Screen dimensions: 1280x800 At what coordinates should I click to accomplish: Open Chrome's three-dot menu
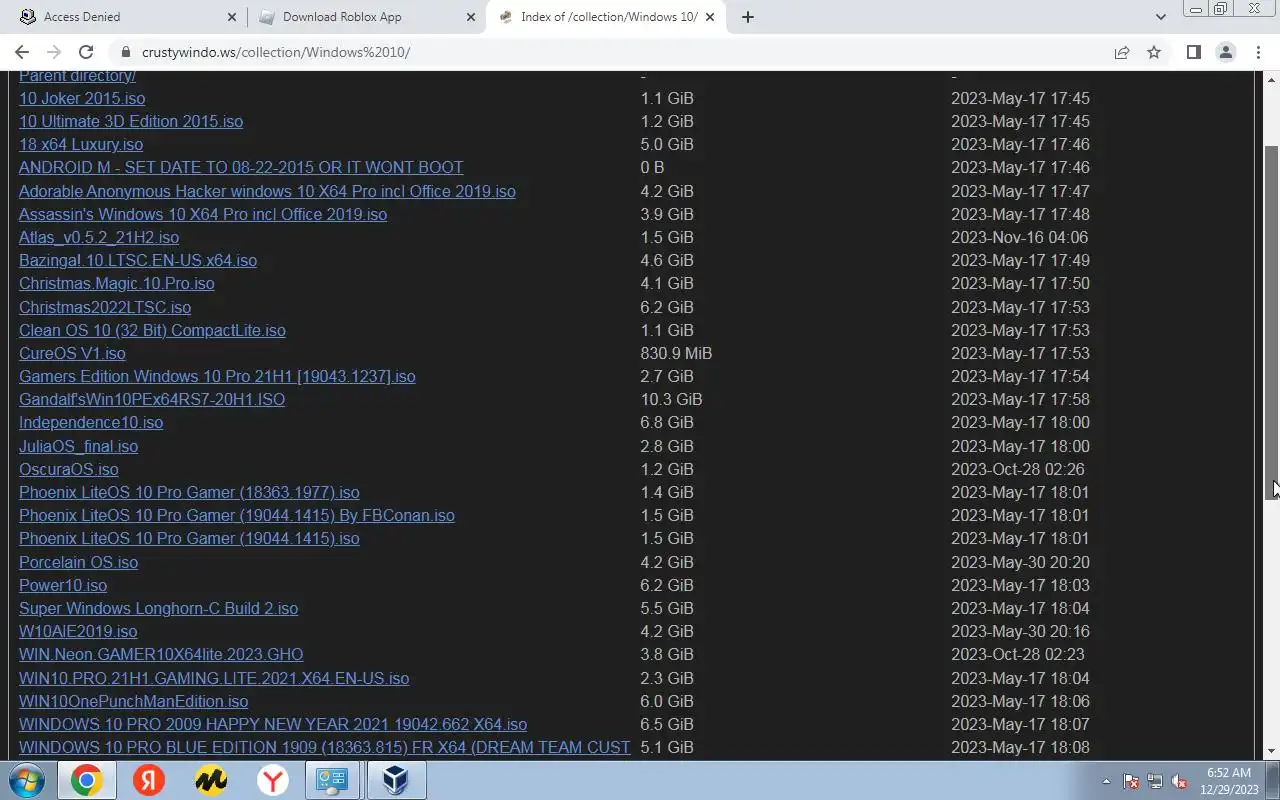point(1258,52)
